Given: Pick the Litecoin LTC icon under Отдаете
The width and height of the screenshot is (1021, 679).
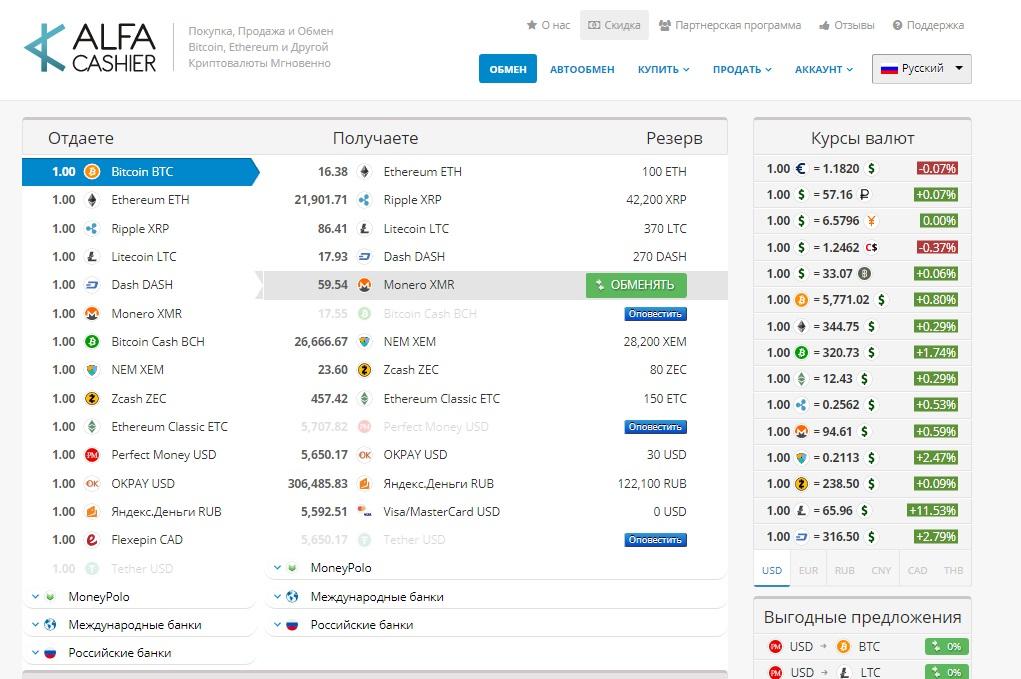Looking at the screenshot, I should pos(92,256).
